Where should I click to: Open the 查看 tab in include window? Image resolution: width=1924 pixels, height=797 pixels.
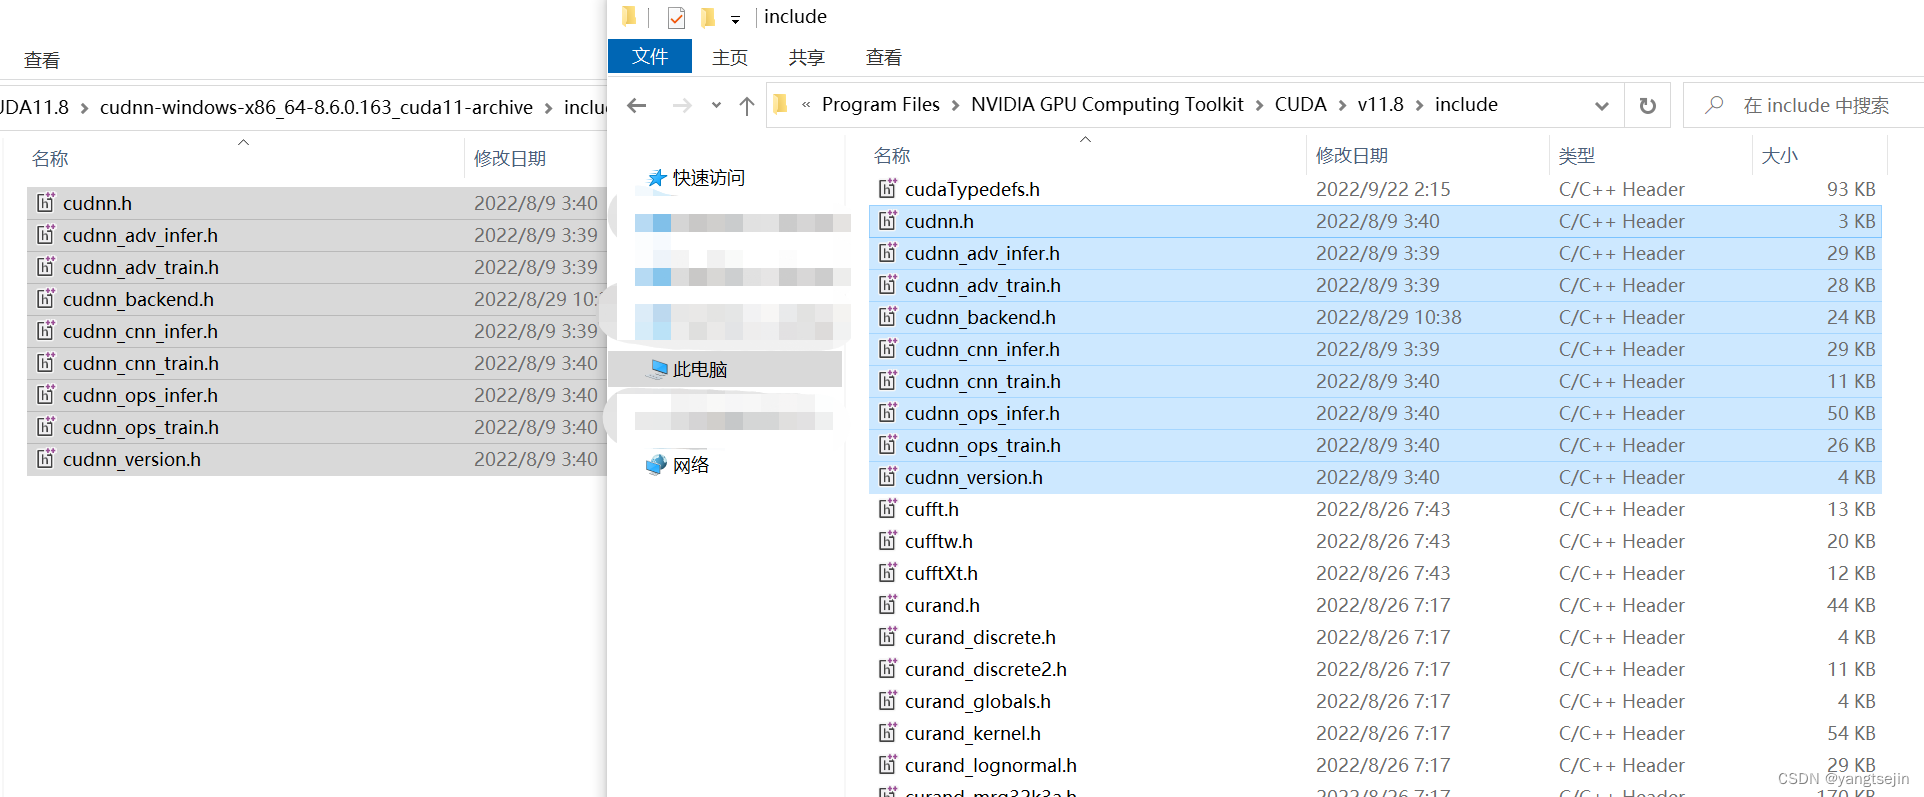tap(884, 57)
